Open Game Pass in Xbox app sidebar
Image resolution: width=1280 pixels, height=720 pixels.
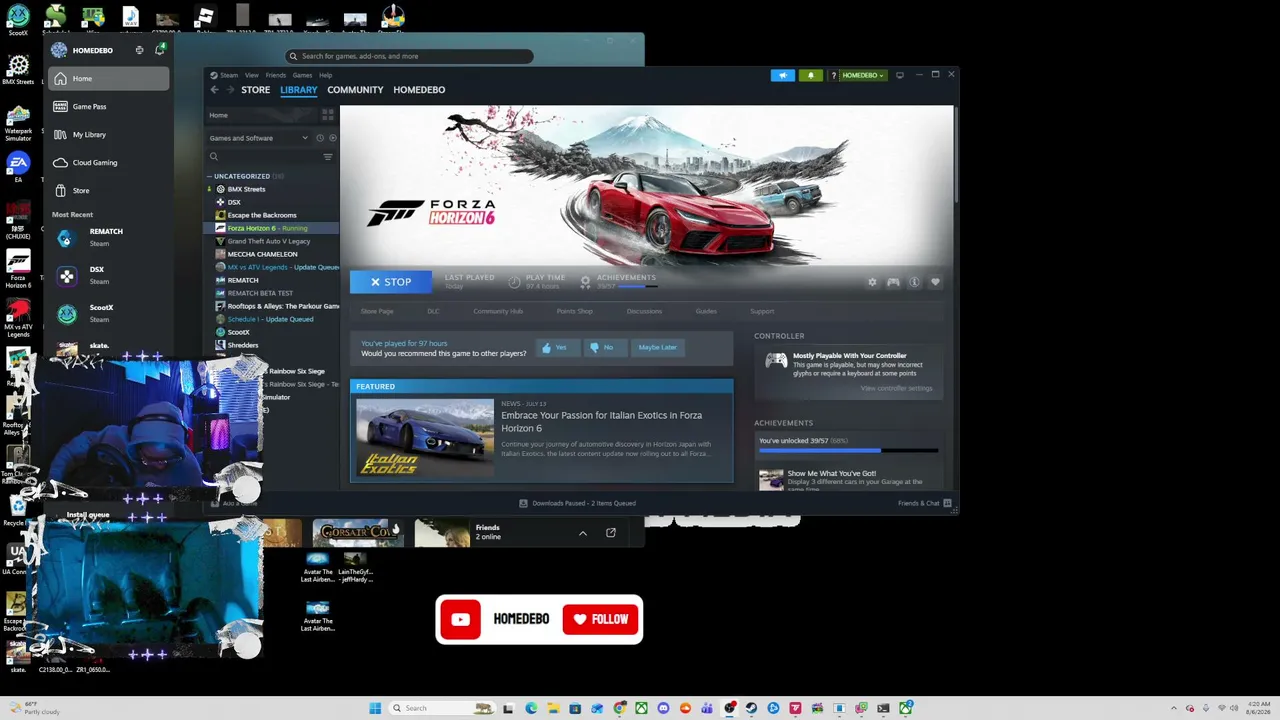pyautogui.click(x=108, y=106)
